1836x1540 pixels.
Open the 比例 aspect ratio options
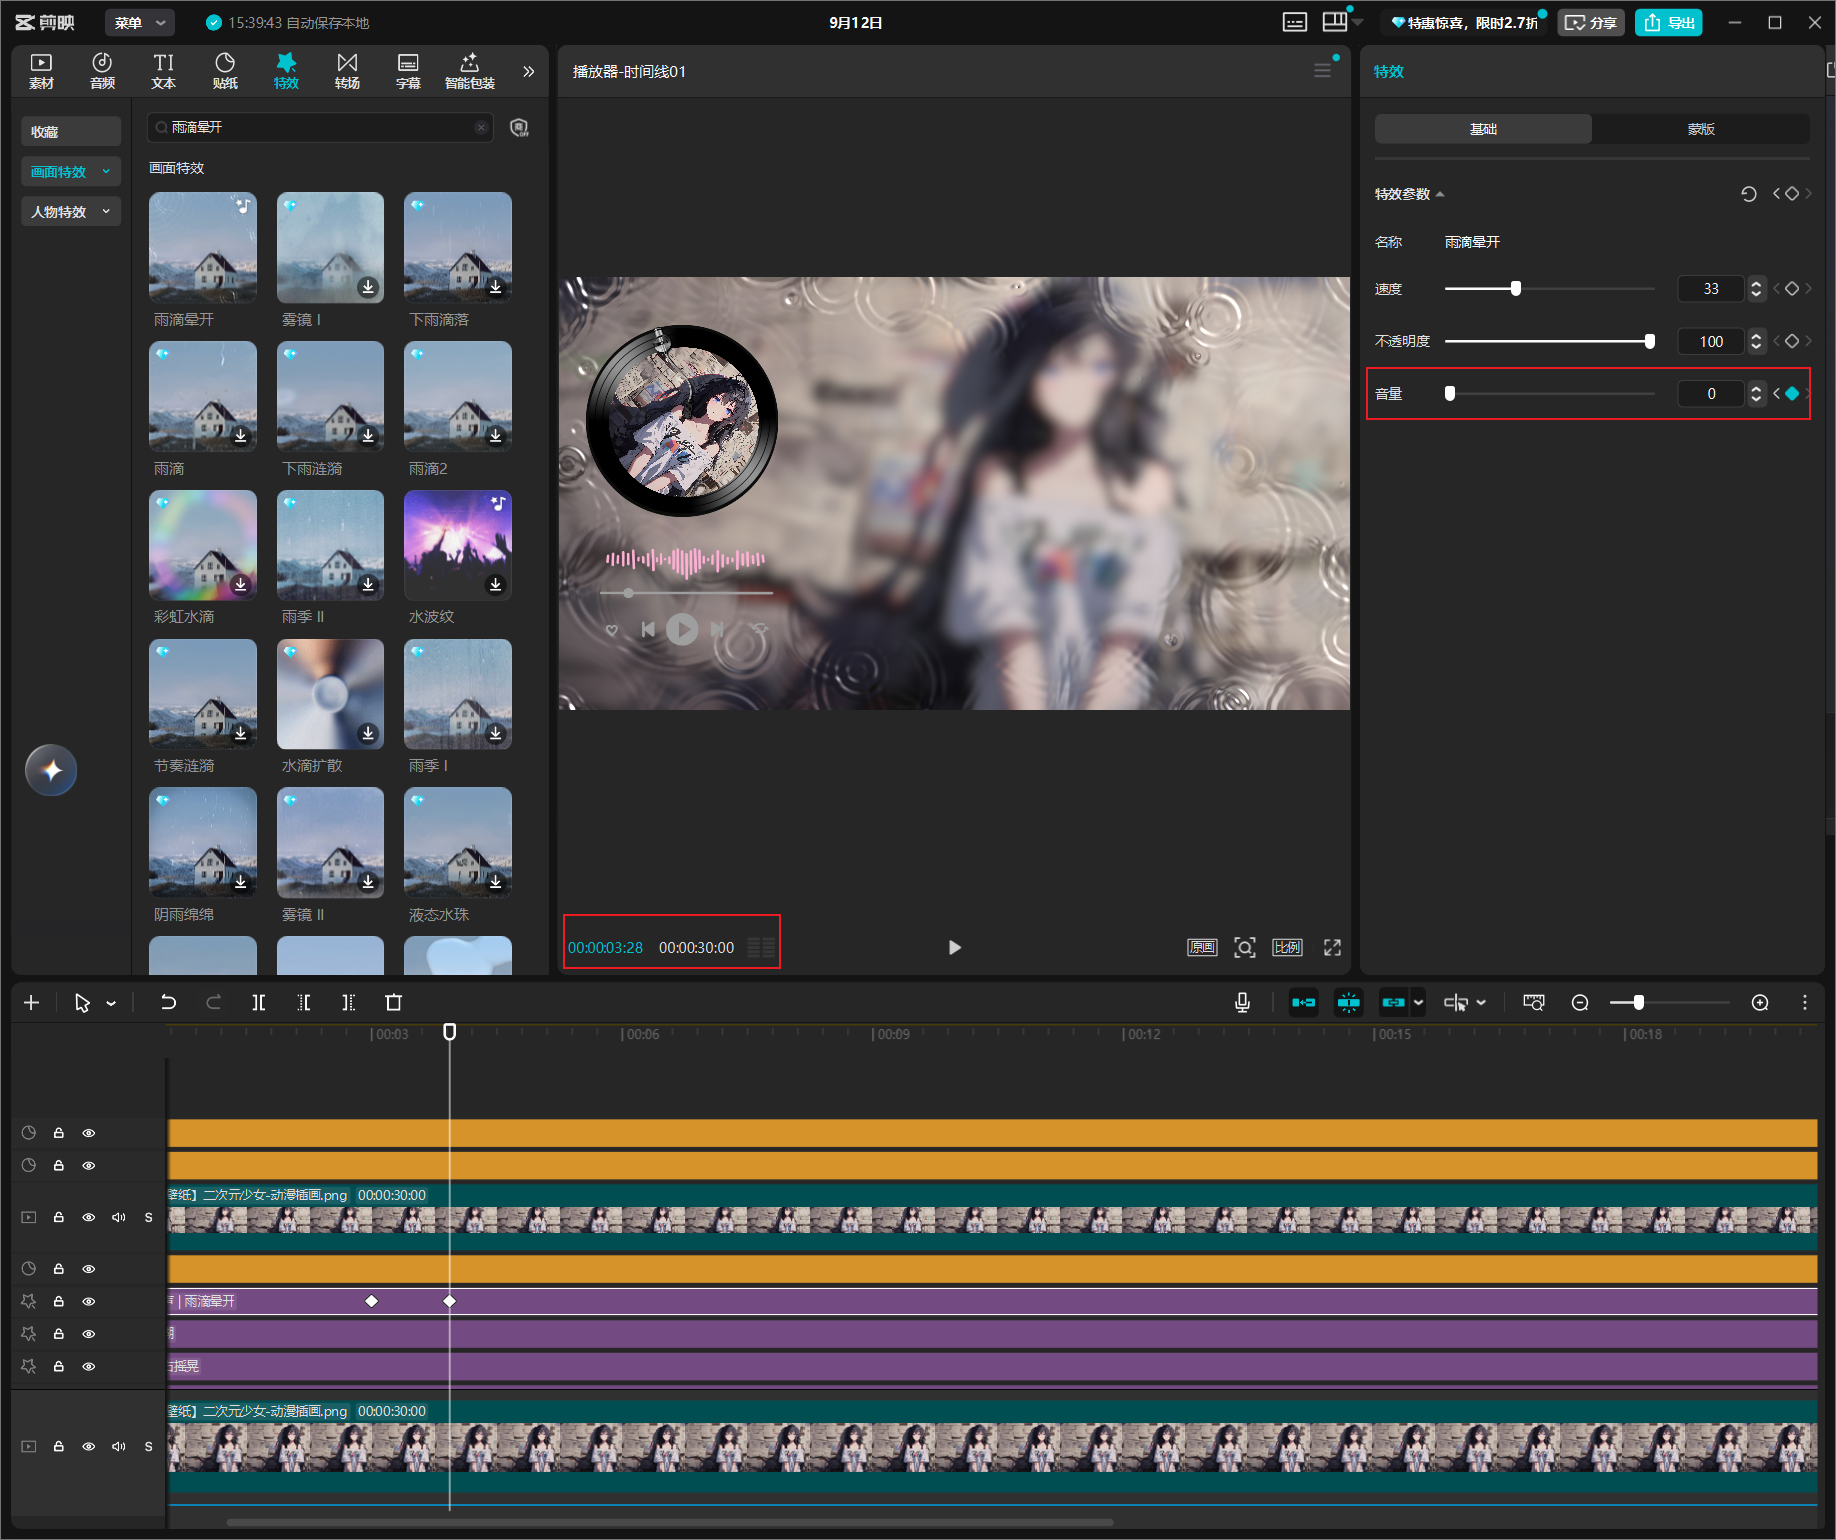pos(1287,947)
